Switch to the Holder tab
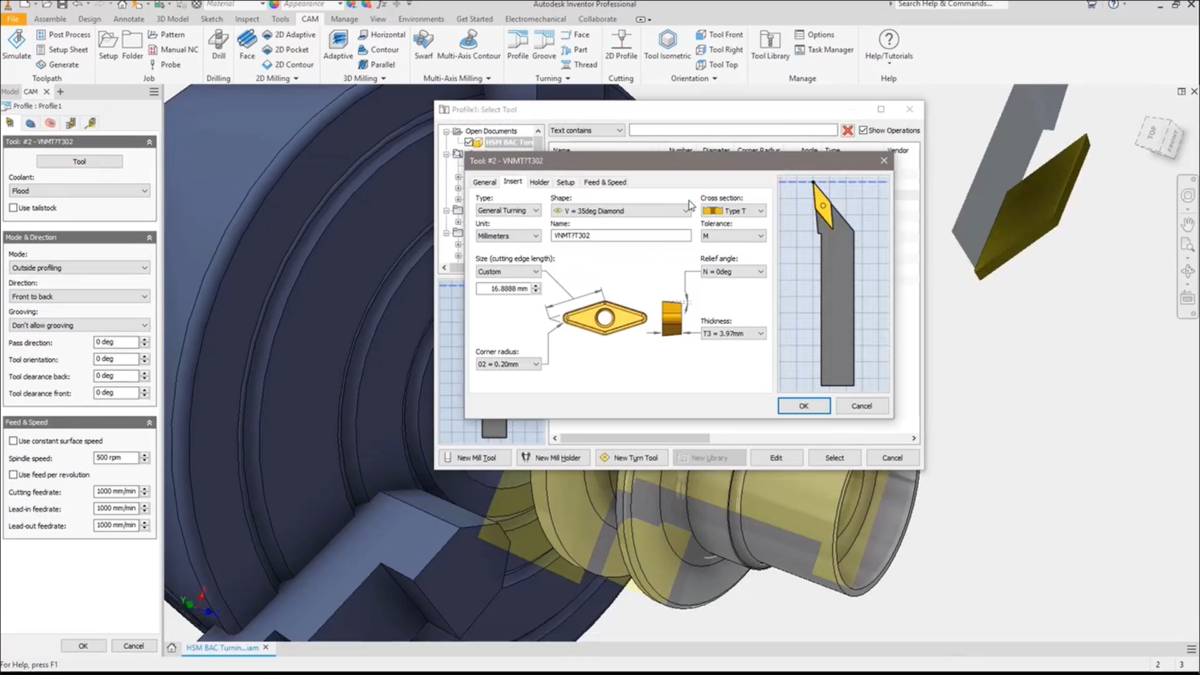Screen dimensions: 1200x675 tap(539, 182)
